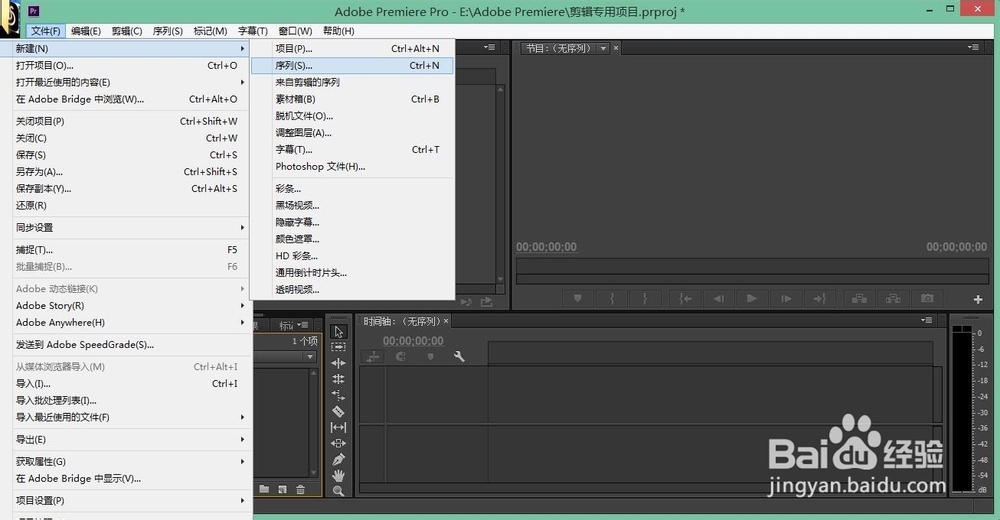Select the Pen tool

coord(339,459)
